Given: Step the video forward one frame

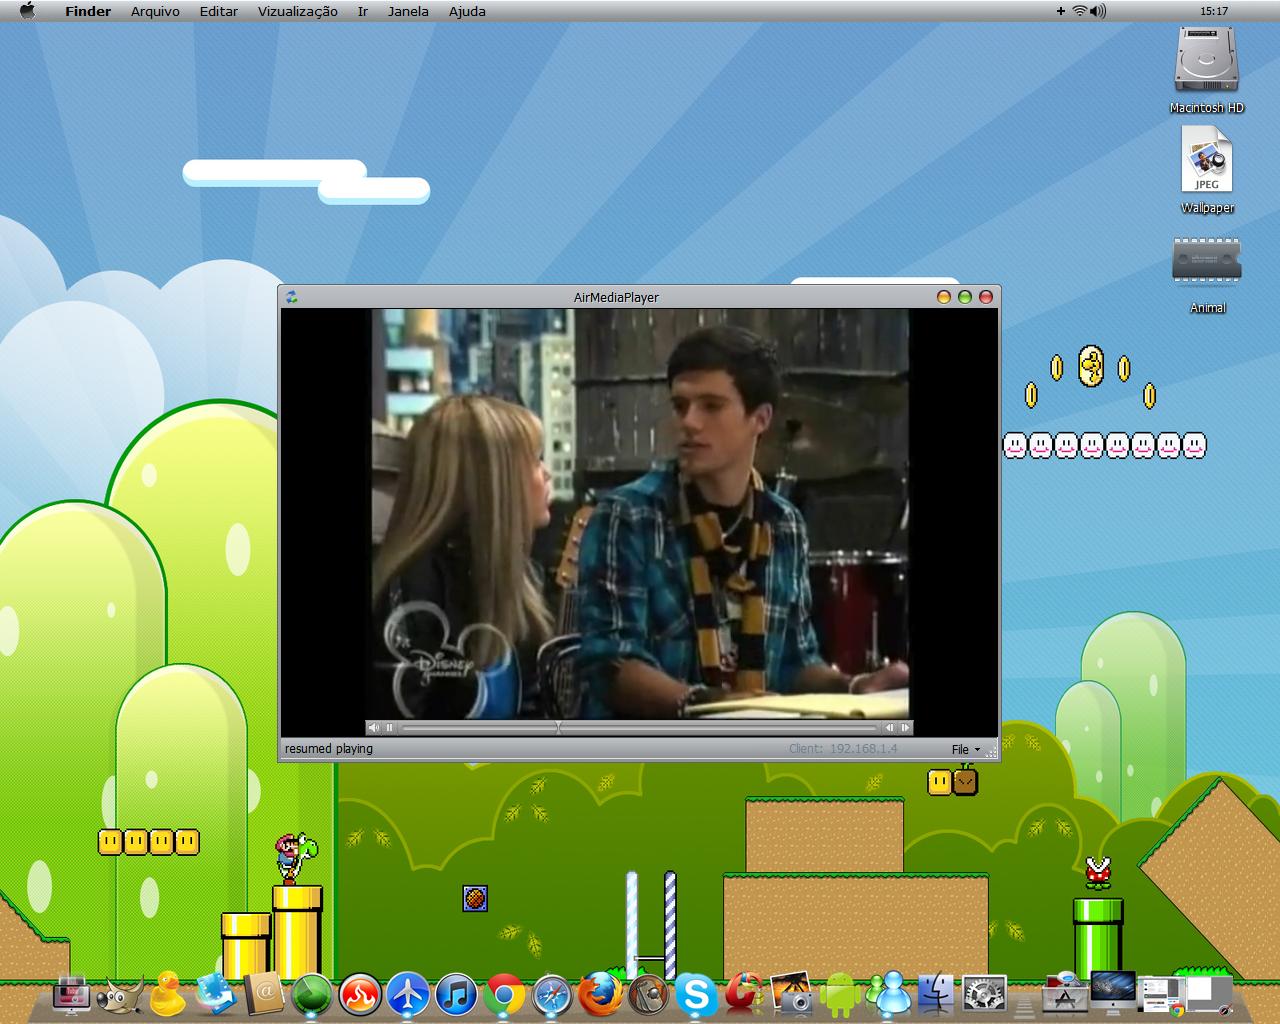Looking at the screenshot, I should coord(905,728).
